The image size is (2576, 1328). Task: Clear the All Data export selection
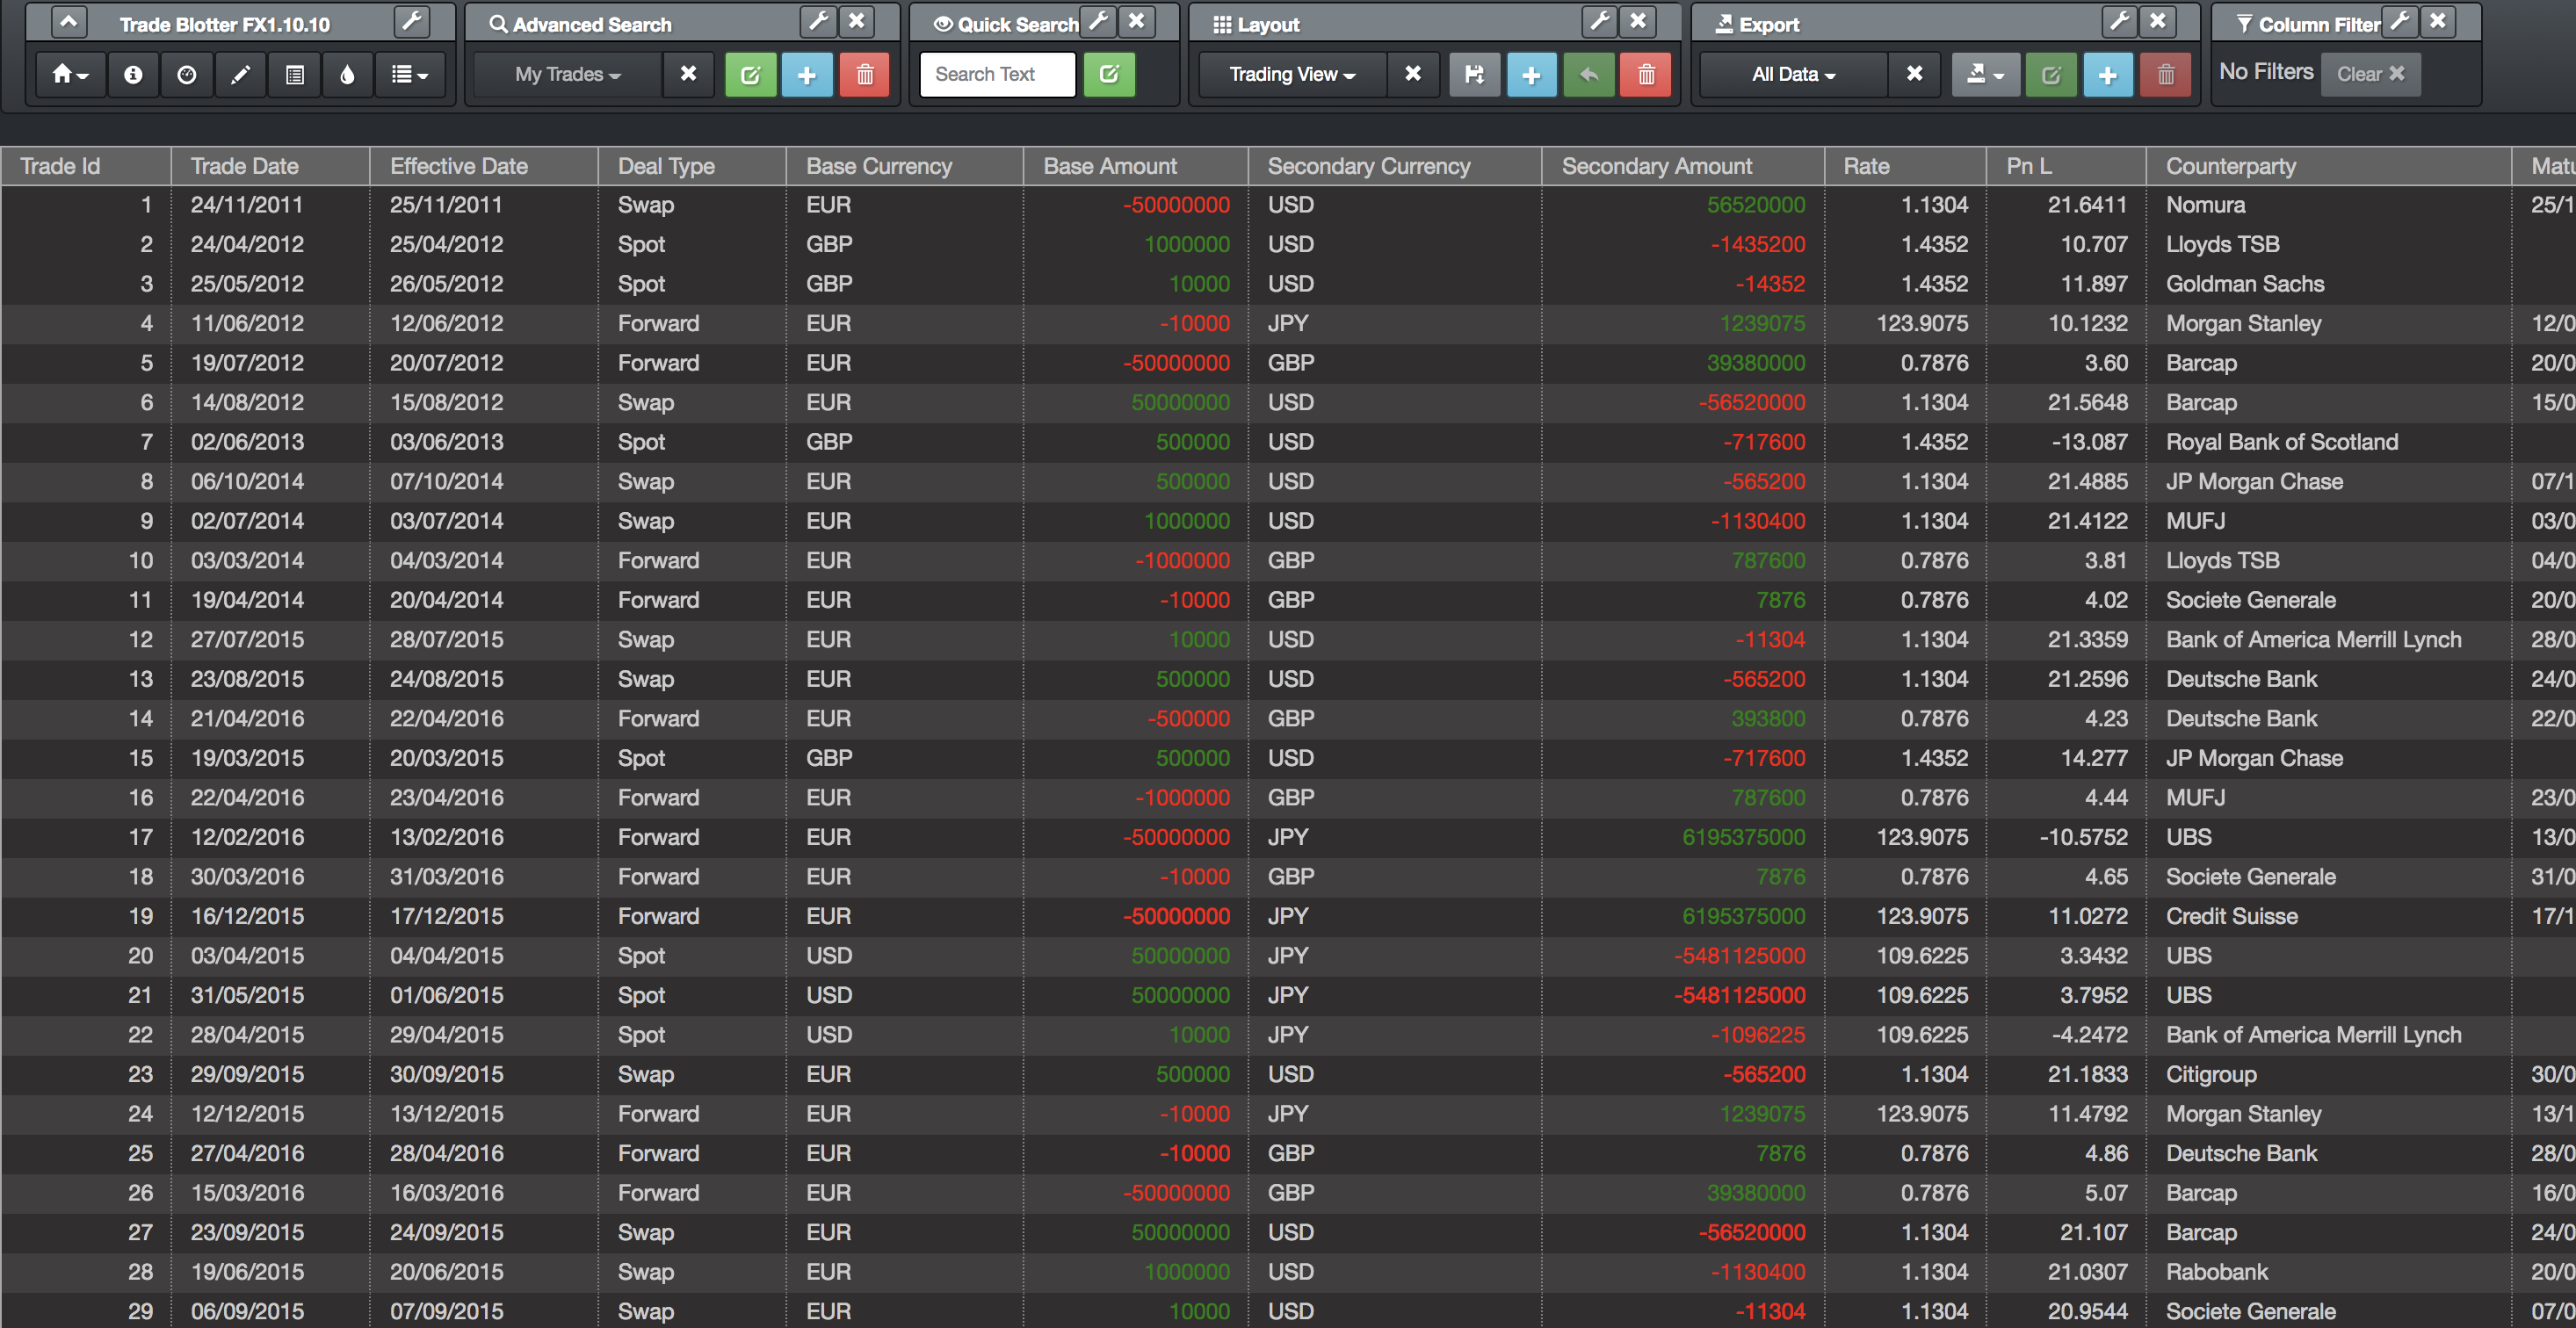[1914, 74]
